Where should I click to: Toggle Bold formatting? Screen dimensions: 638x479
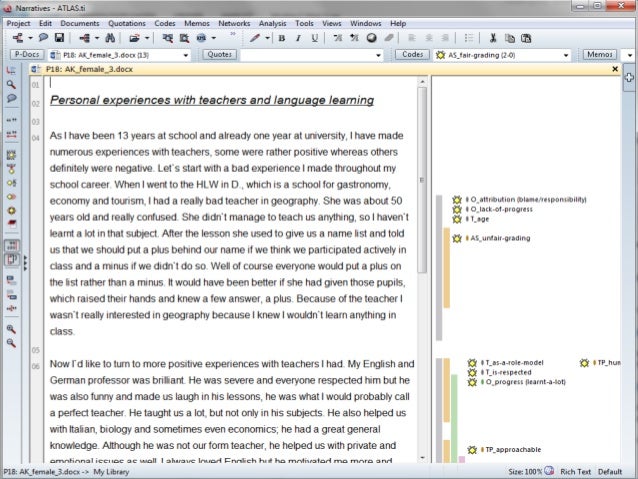(x=281, y=38)
